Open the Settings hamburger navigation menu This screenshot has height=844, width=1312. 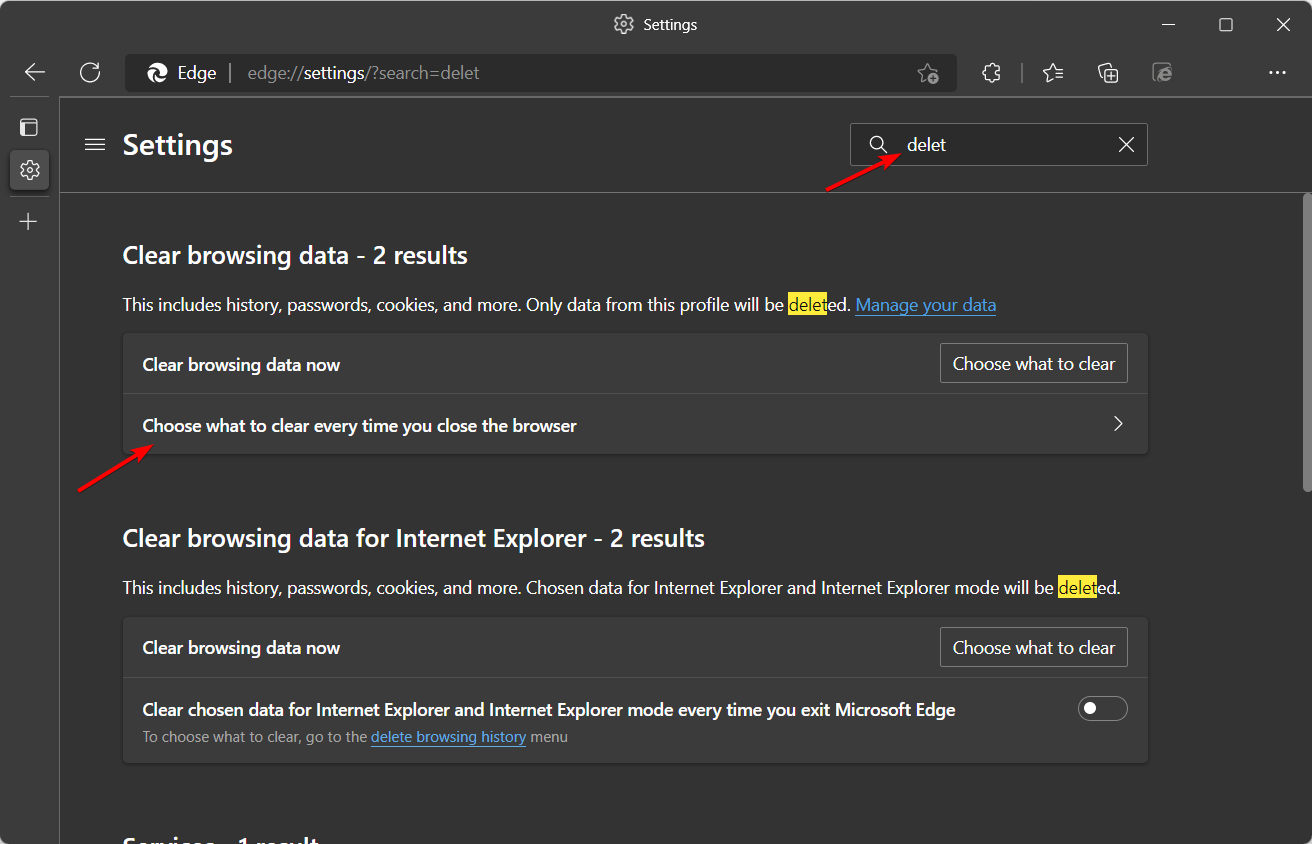(95, 145)
